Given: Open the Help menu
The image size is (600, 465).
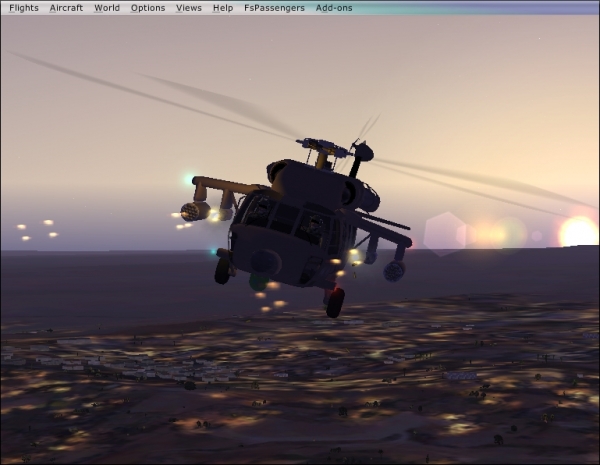Looking at the screenshot, I should coord(223,8).
